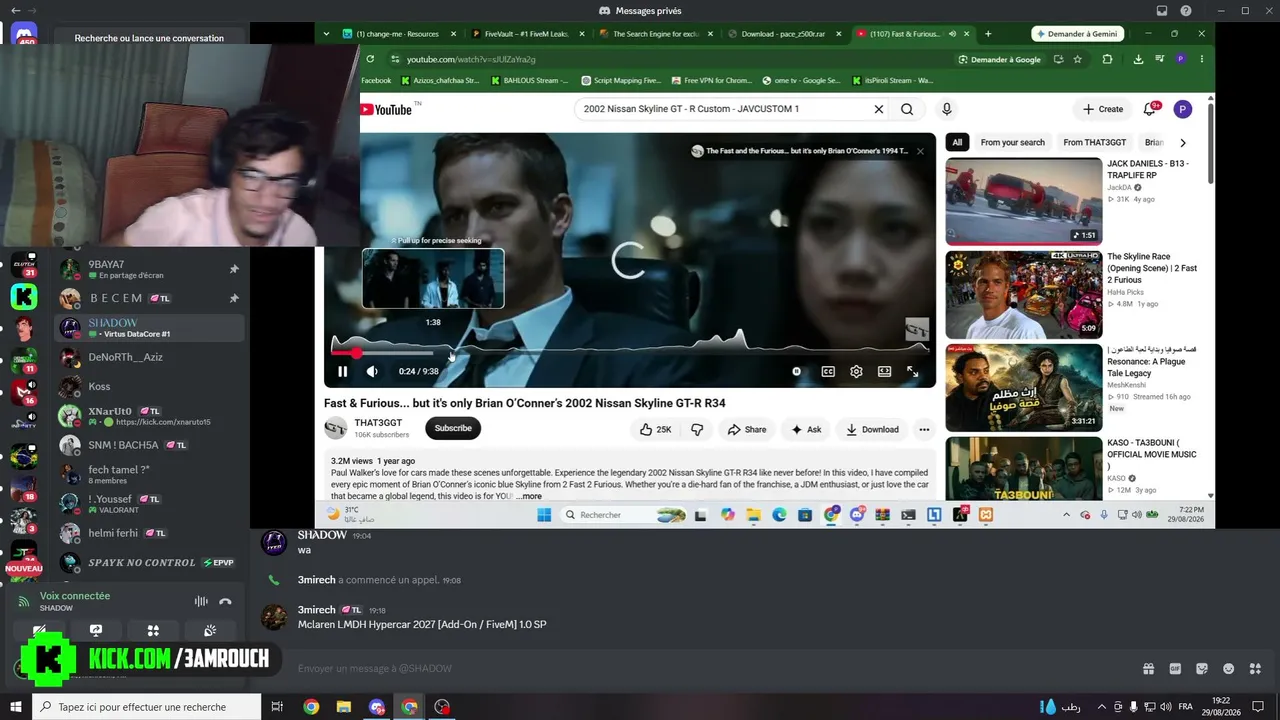Open the THAT3GGT channel avatar

click(336, 428)
